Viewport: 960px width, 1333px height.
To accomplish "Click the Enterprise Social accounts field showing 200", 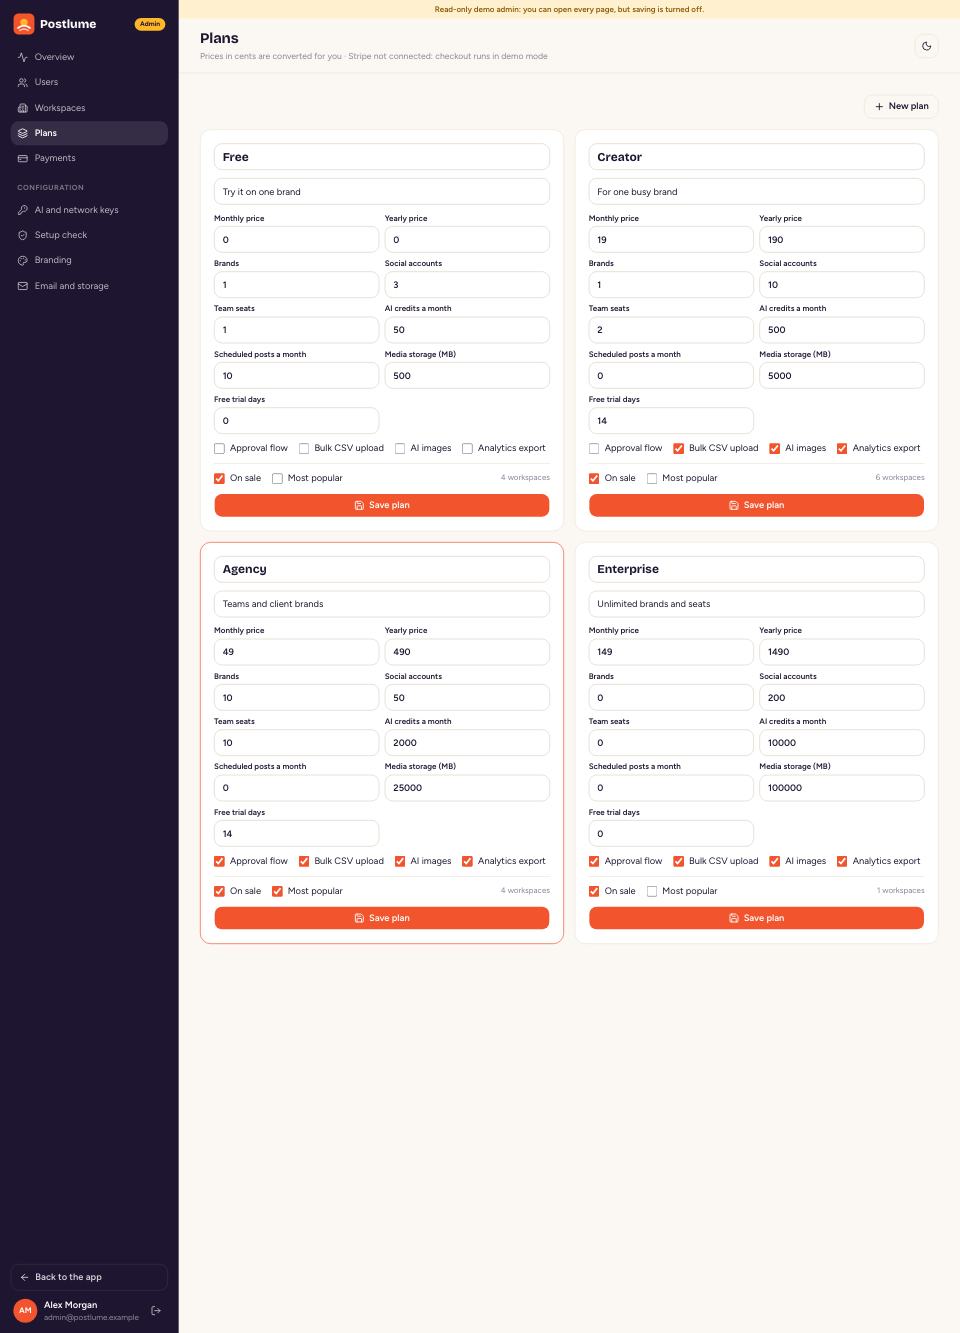I will click(x=842, y=698).
